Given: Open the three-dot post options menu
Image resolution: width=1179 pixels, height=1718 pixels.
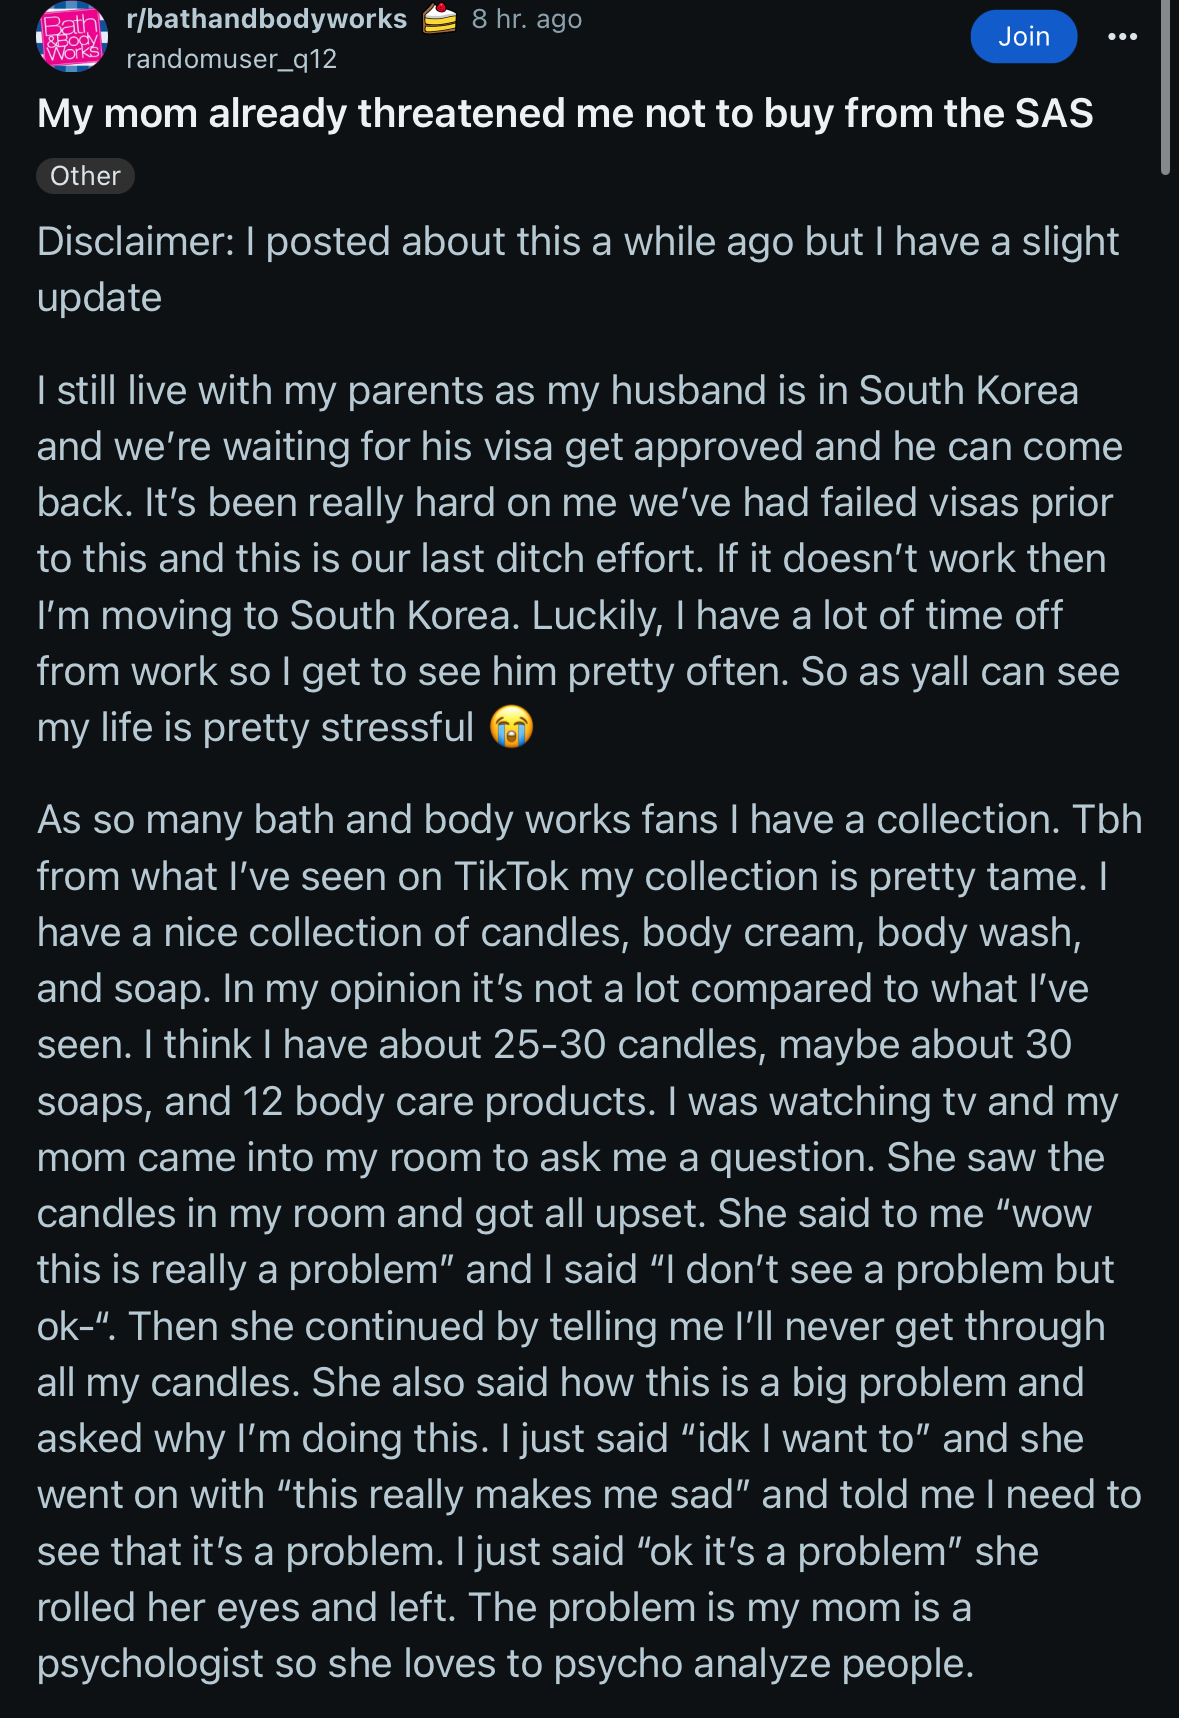Looking at the screenshot, I should (x=1122, y=37).
